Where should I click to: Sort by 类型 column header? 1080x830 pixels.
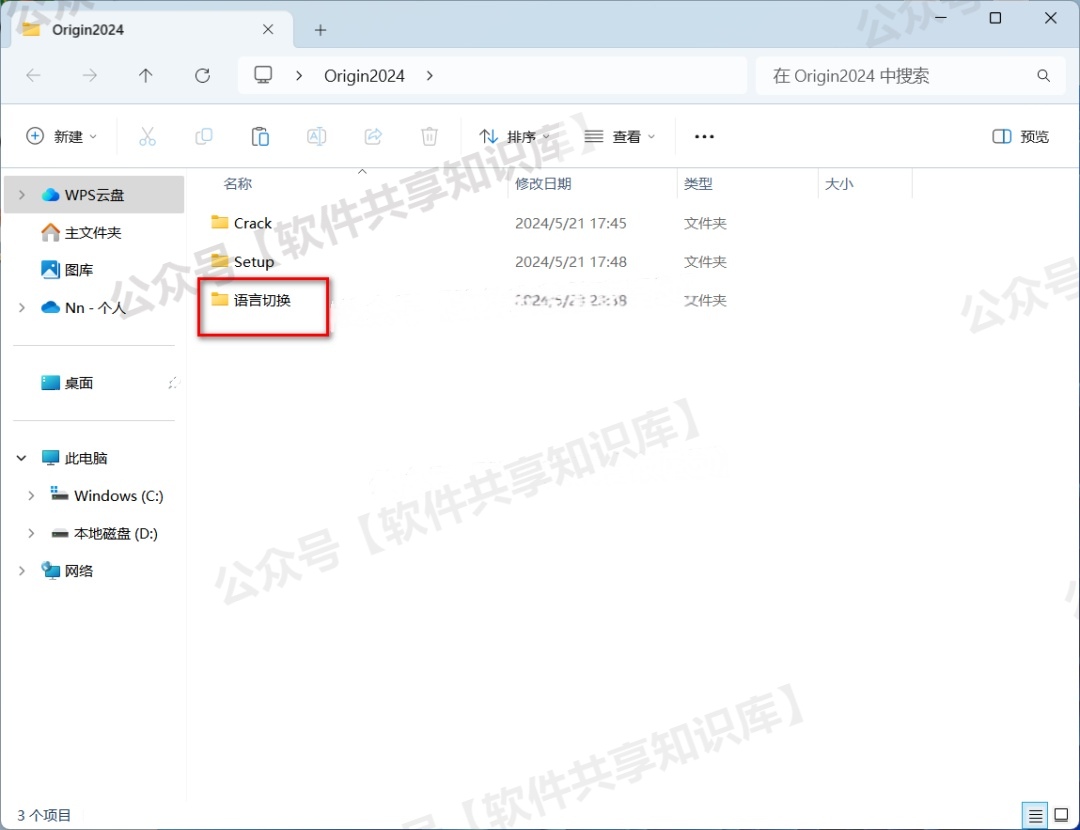[698, 184]
